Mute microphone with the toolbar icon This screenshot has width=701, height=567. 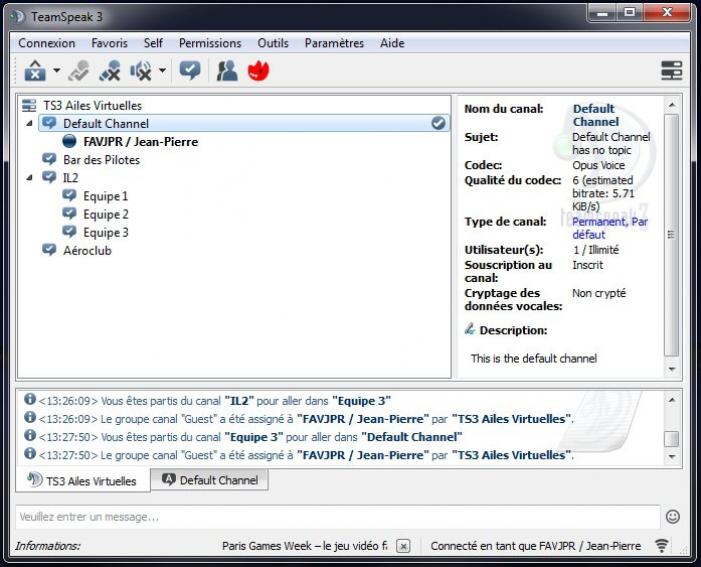tap(110, 71)
